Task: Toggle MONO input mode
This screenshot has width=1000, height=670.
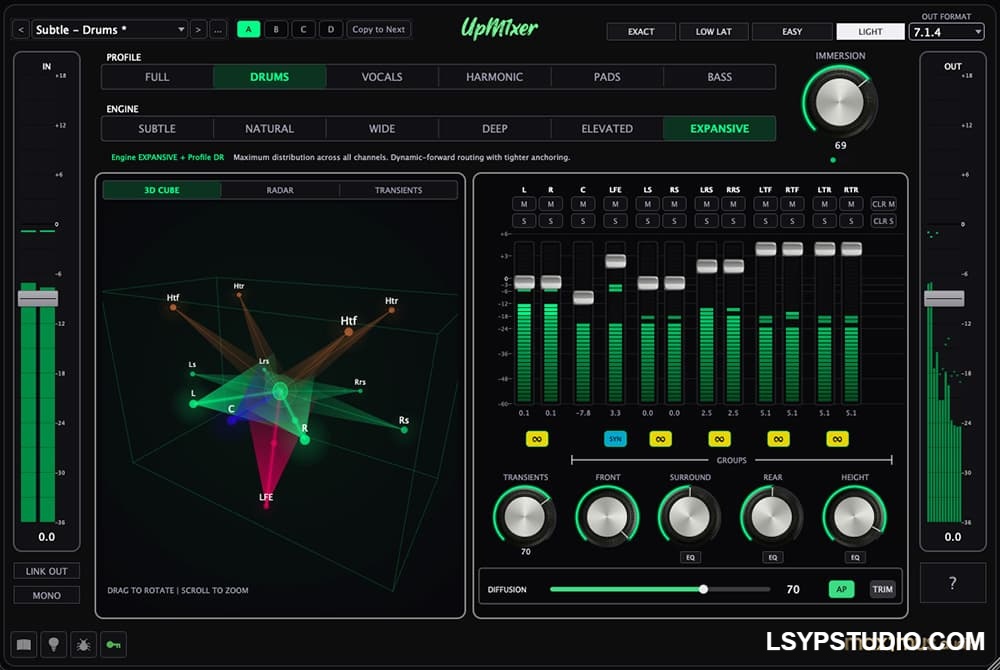Action: click(x=47, y=595)
